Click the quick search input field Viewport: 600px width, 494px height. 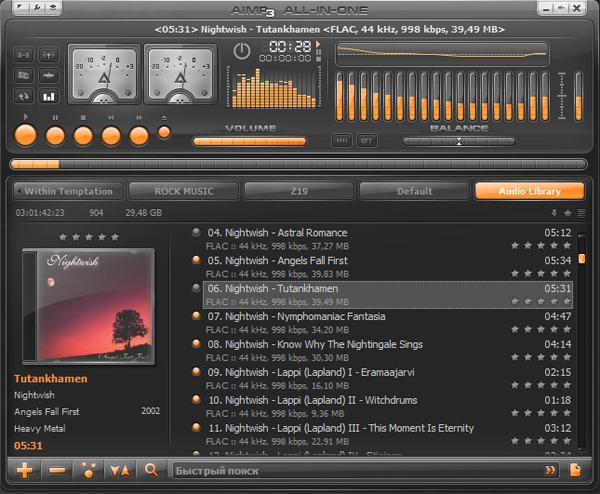coord(358,471)
